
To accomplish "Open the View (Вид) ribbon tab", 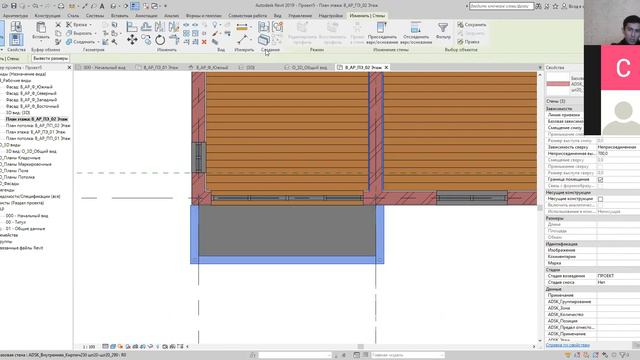I will (278, 16).
